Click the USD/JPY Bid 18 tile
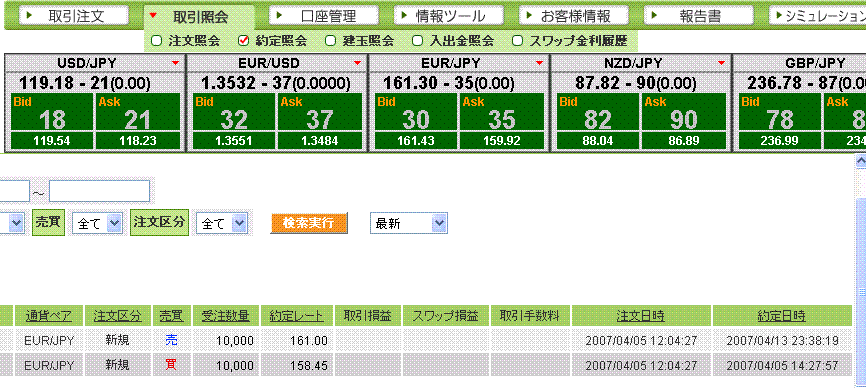Image resolution: width=866 pixels, height=388 pixels. click(x=52, y=113)
